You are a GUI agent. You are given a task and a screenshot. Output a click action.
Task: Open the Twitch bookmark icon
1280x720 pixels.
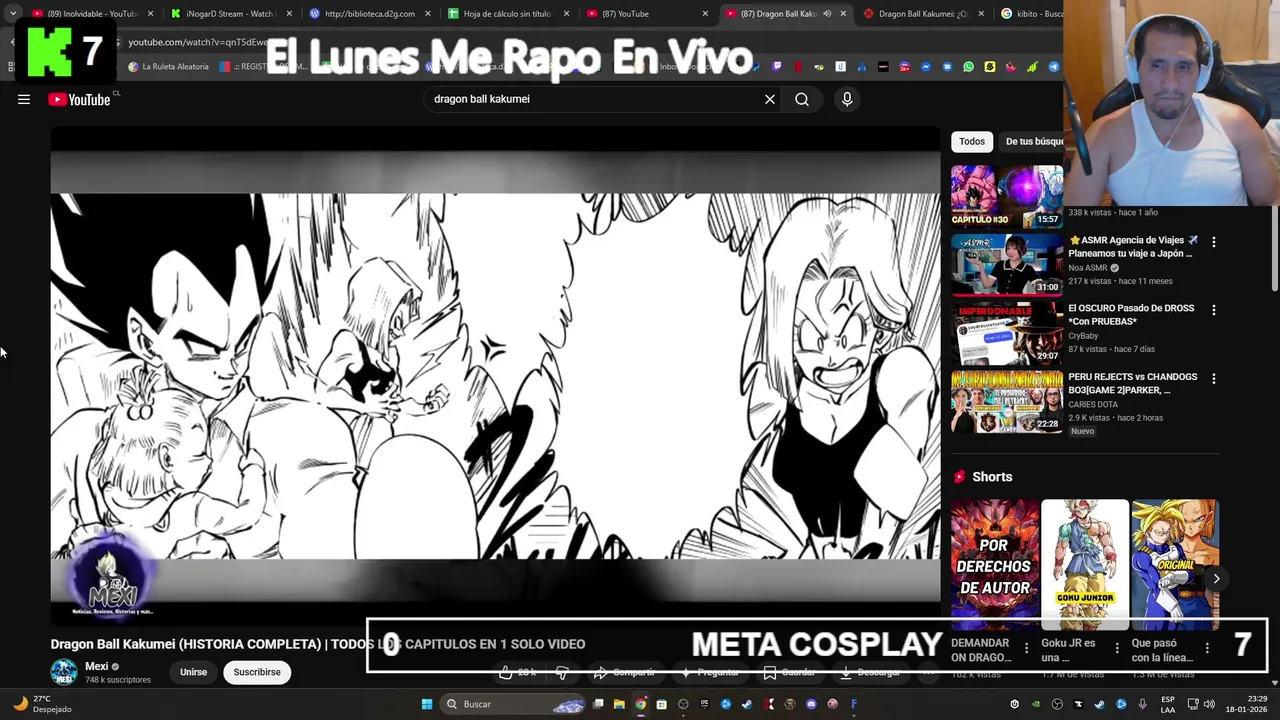pos(777,67)
